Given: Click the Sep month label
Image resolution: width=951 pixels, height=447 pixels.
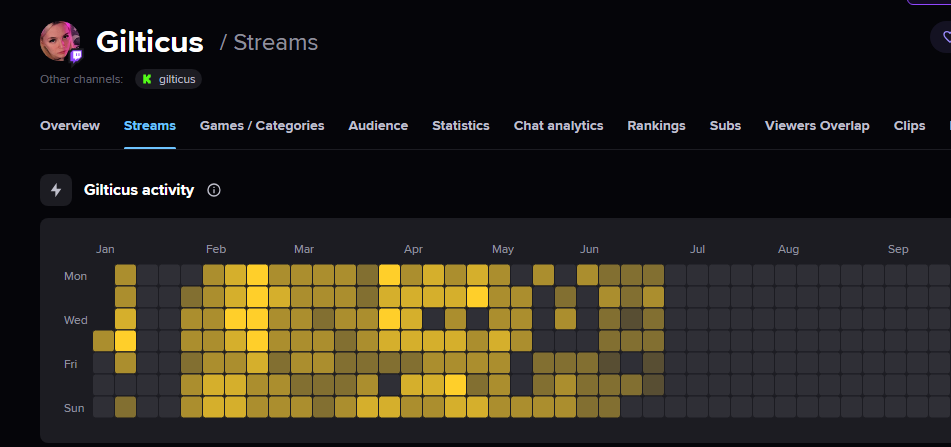Looking at the screenshot, I should [898, 249].
